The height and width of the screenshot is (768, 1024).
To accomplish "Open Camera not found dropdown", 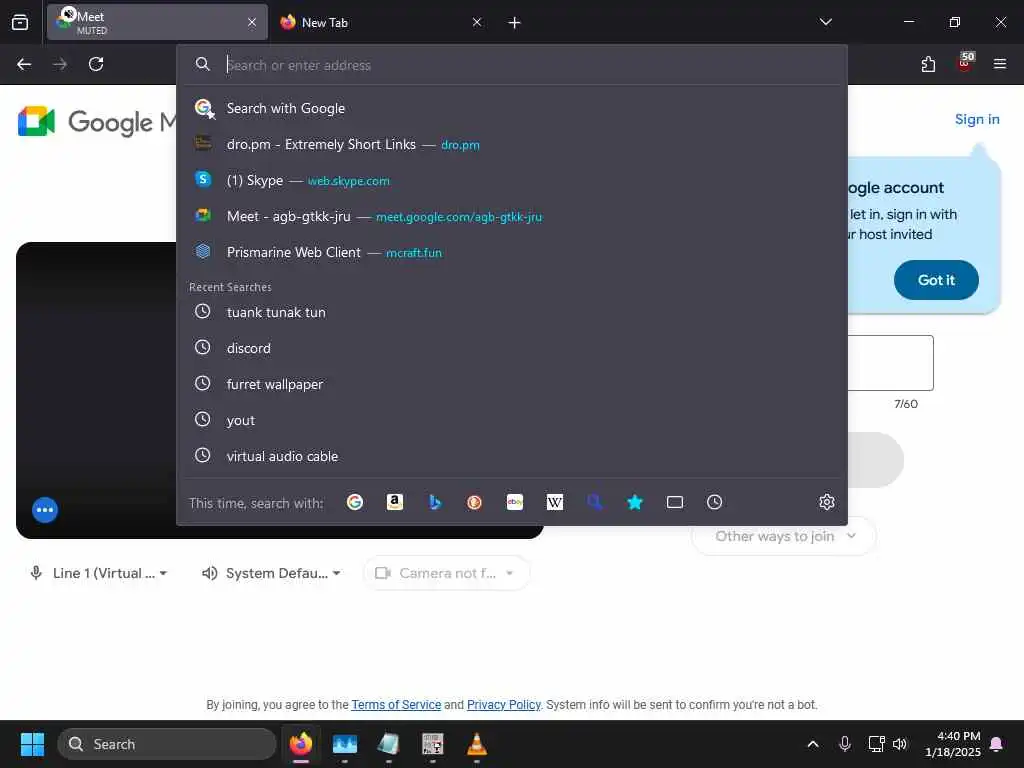I will (447, 573).
